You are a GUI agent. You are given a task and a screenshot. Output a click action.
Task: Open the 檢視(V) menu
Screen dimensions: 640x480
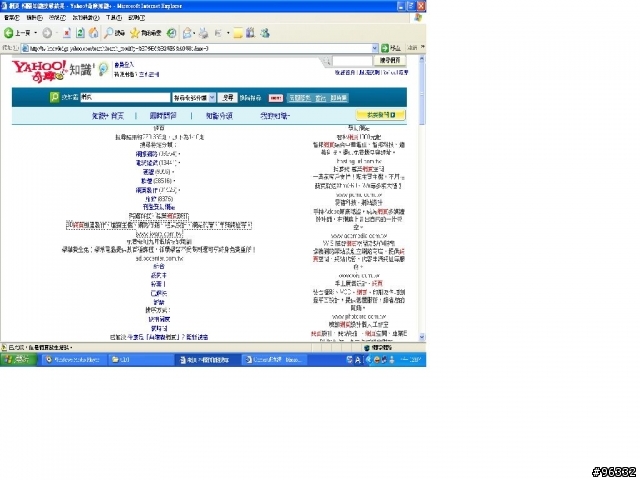57,18
